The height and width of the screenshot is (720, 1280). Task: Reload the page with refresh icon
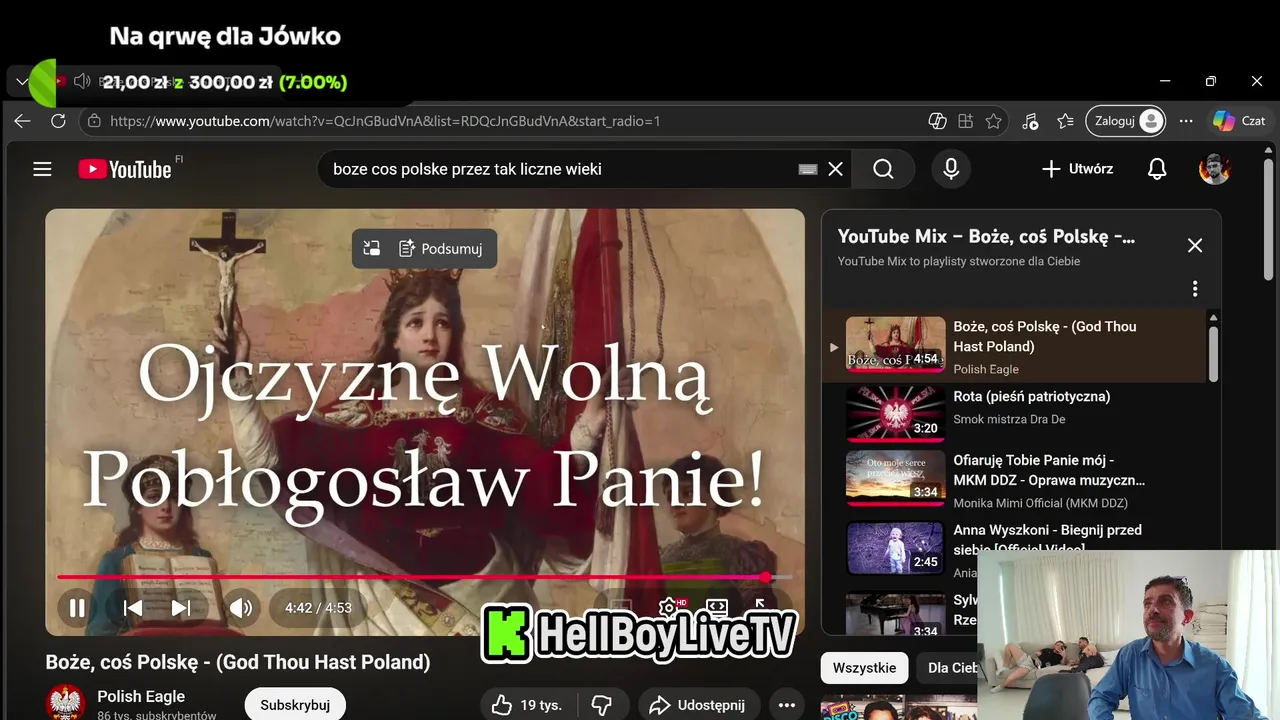tap(58, 121)
